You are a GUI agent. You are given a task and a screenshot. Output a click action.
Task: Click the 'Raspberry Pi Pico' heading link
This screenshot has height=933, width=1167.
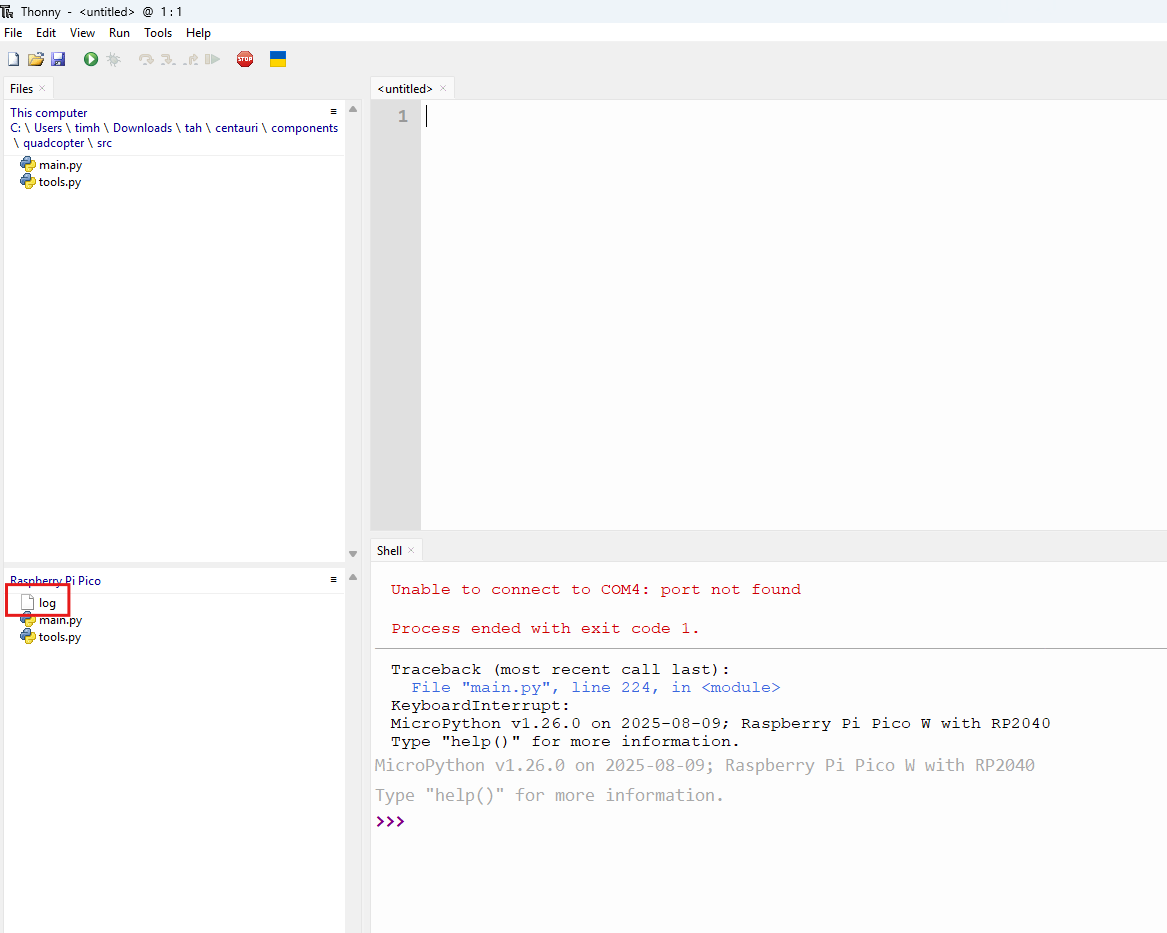(x=55, y=581)
